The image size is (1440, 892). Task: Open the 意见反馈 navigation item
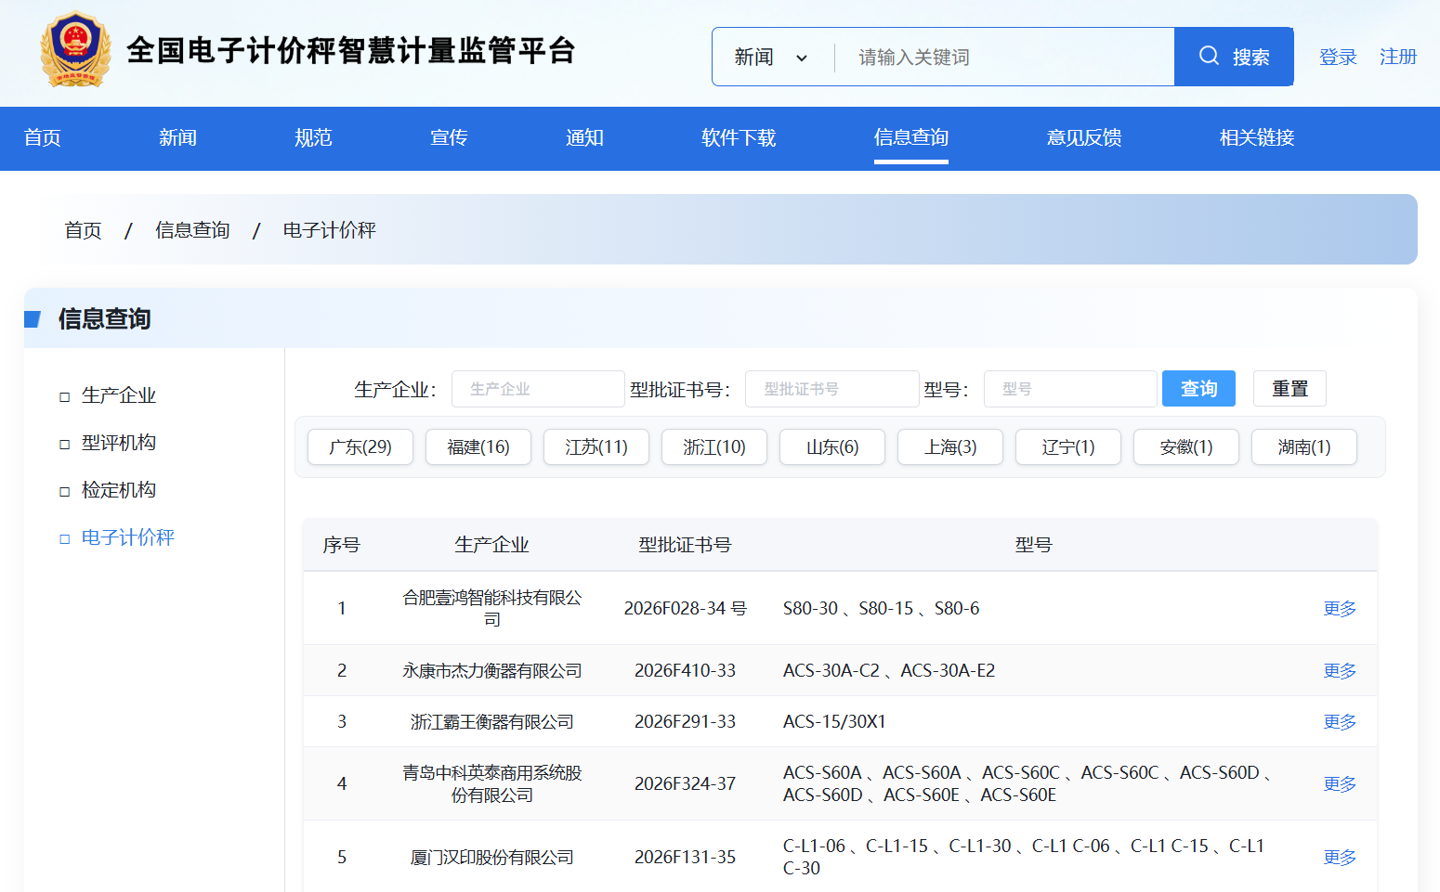tap(1084, 138)
